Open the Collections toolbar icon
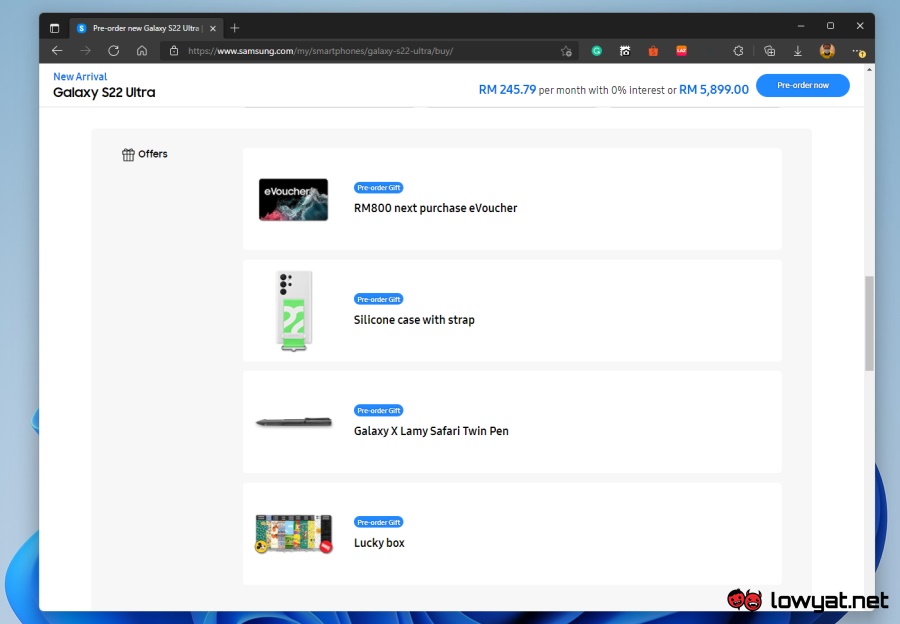 coord(769,51)
